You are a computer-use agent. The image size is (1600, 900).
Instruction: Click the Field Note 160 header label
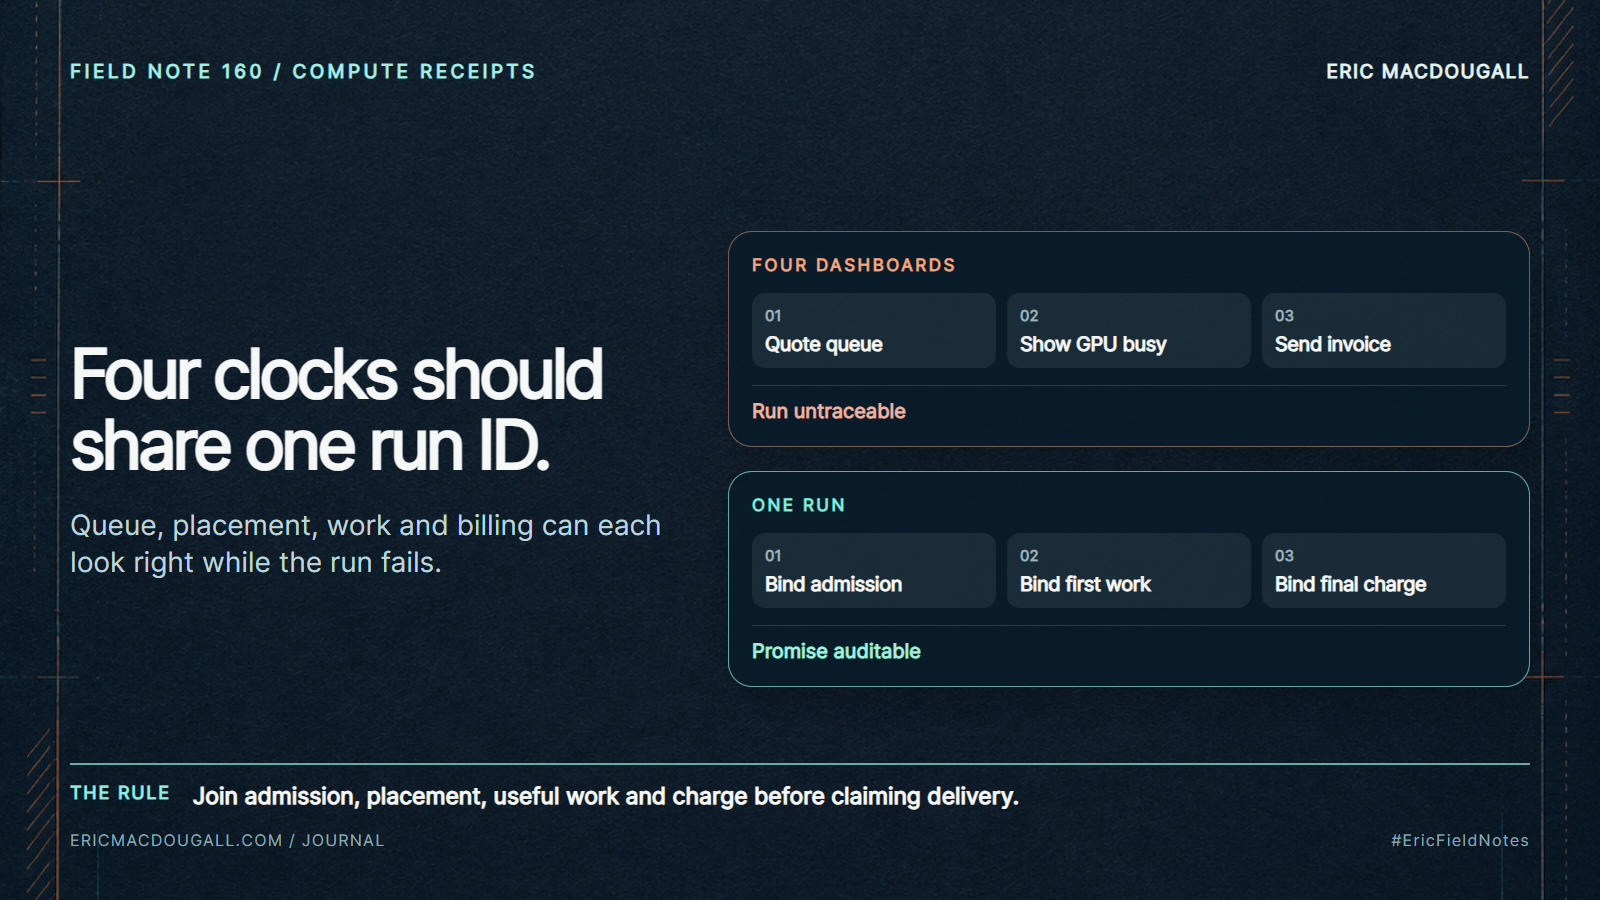(x=302, y=72)
